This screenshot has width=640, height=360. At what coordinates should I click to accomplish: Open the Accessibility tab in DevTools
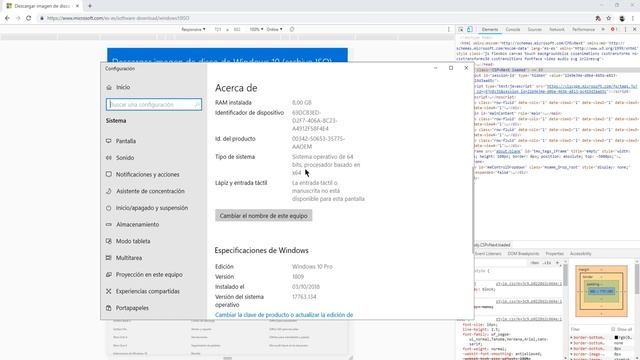pos(580,253)
